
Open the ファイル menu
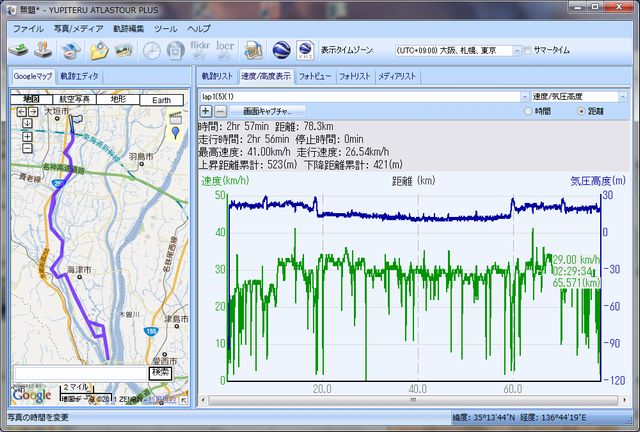click(28, 29)
